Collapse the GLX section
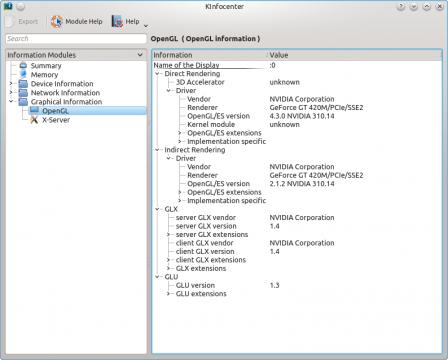This screenshot has height=360, width=448. pyautogui.click(x=157, y=209)
